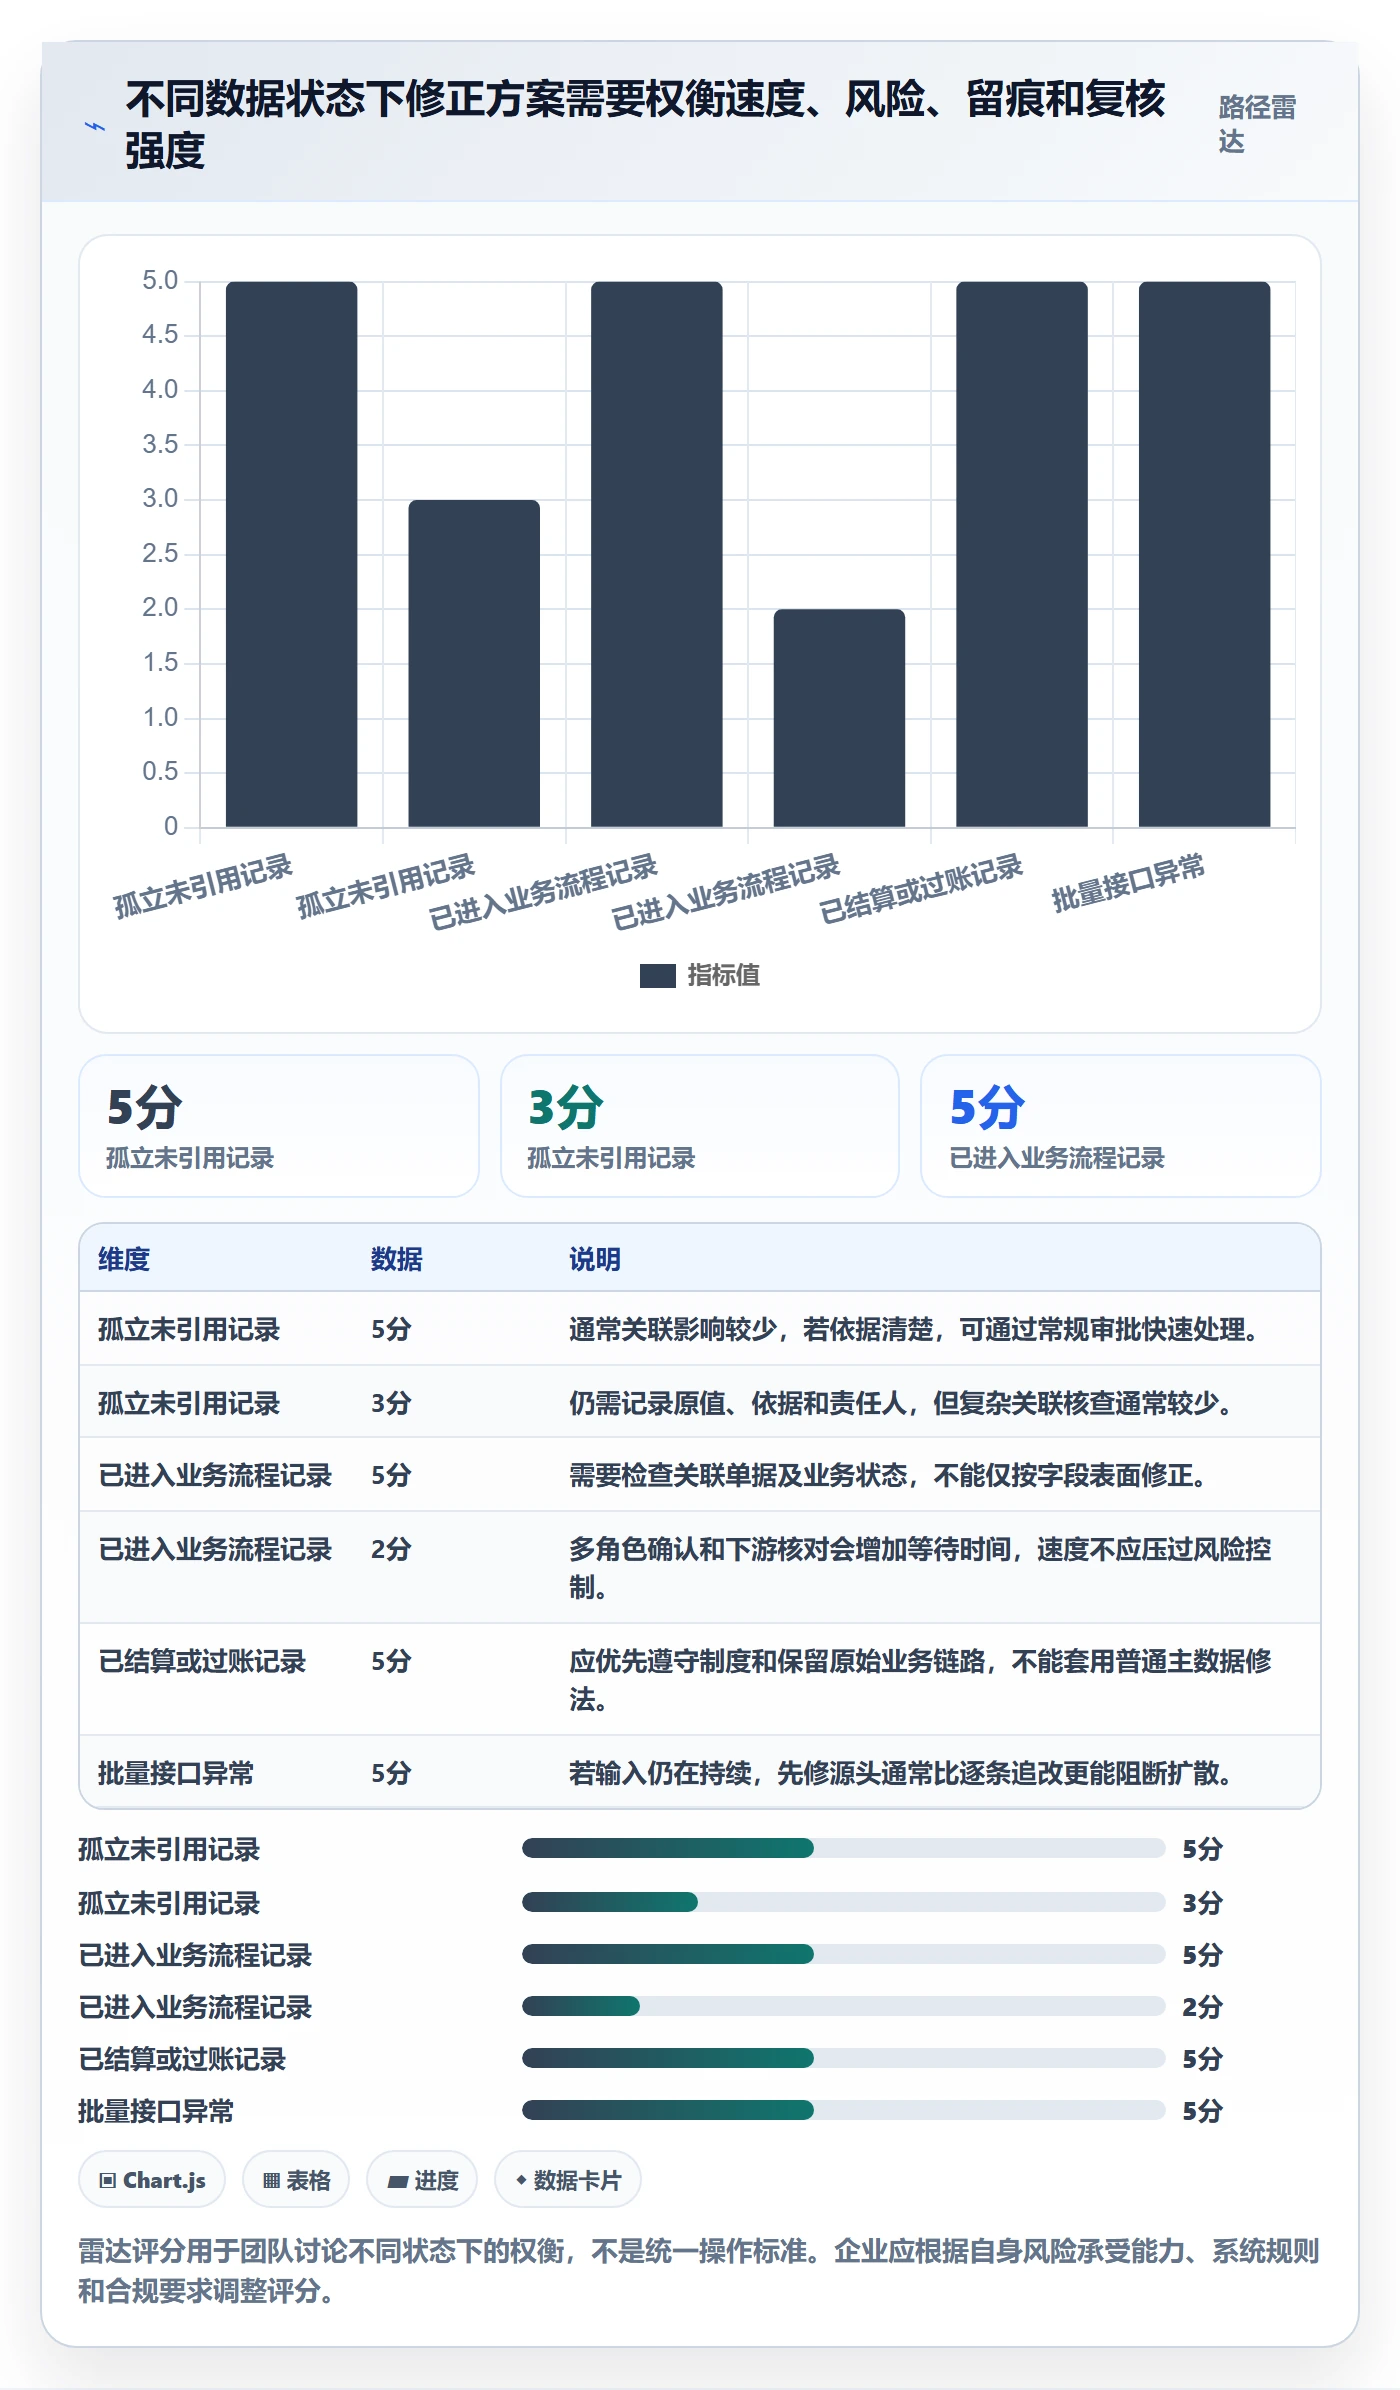The image size is (1400, 2390).
Task: Click the 已结算或过账记录 label in the progress list
Action: (x=182, y=2059)
